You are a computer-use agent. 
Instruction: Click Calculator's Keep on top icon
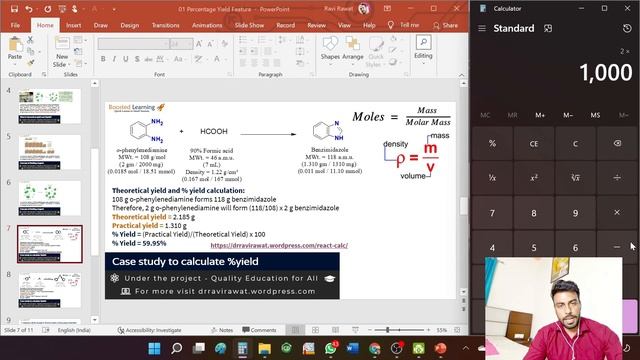[548, 28]
